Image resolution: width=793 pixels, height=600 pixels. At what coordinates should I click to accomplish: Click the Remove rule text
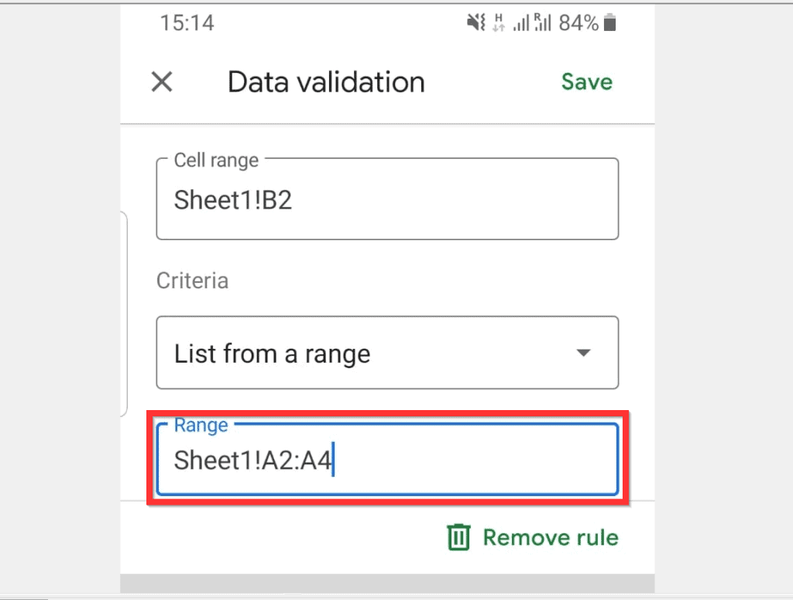pos(550,537)
